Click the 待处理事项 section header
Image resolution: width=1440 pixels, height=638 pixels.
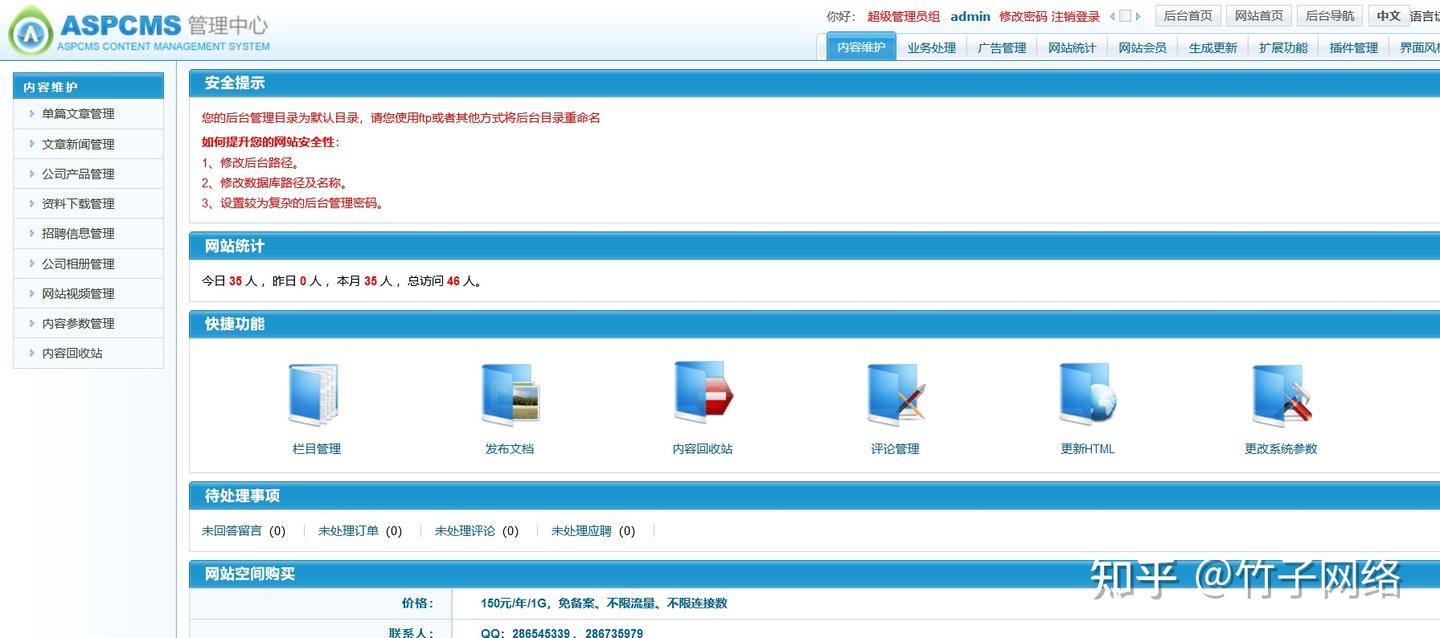coord(814,496)
